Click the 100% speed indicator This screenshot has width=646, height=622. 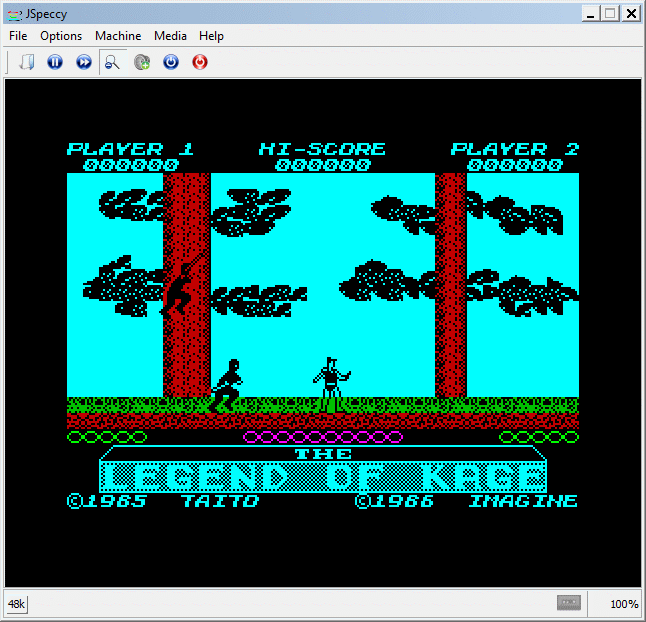(x=623, y=604)
